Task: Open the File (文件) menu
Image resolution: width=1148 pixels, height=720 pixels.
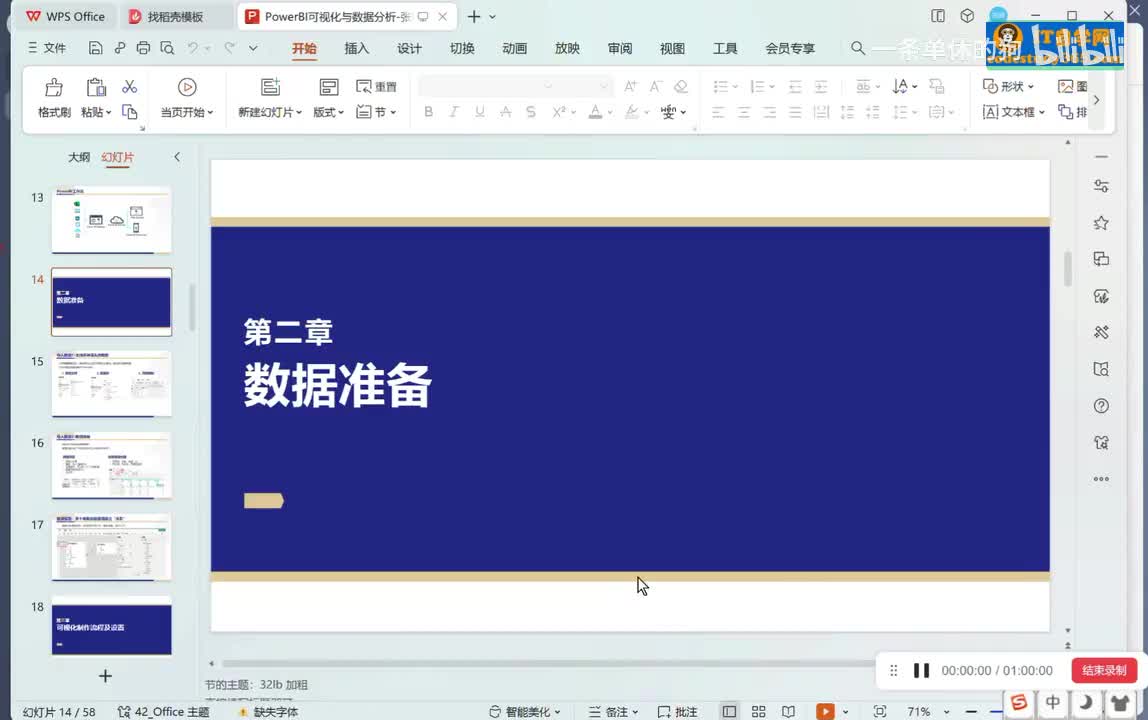Action: [x=48, y=48]
